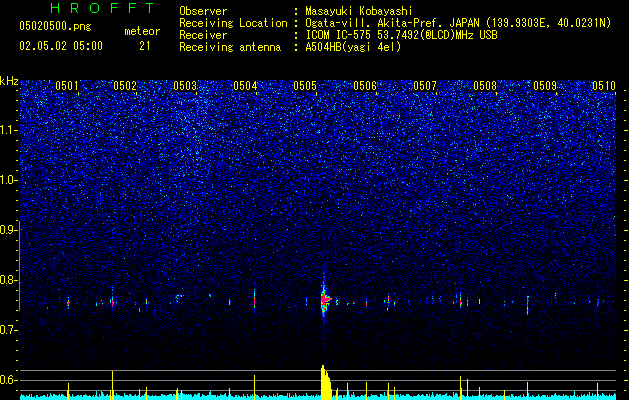
Task: Click the ICOM IC-575 receiver frequency text
Action: [401, 35]
